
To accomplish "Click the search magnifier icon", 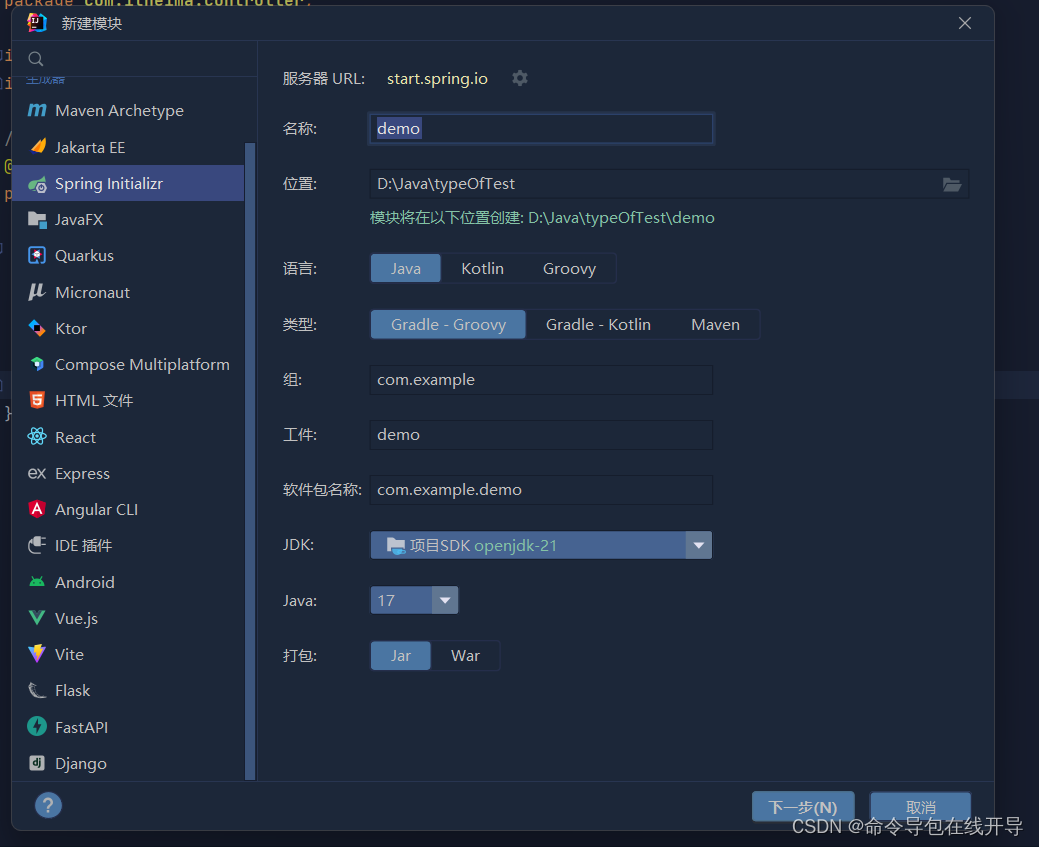I will tap(36, 59).
